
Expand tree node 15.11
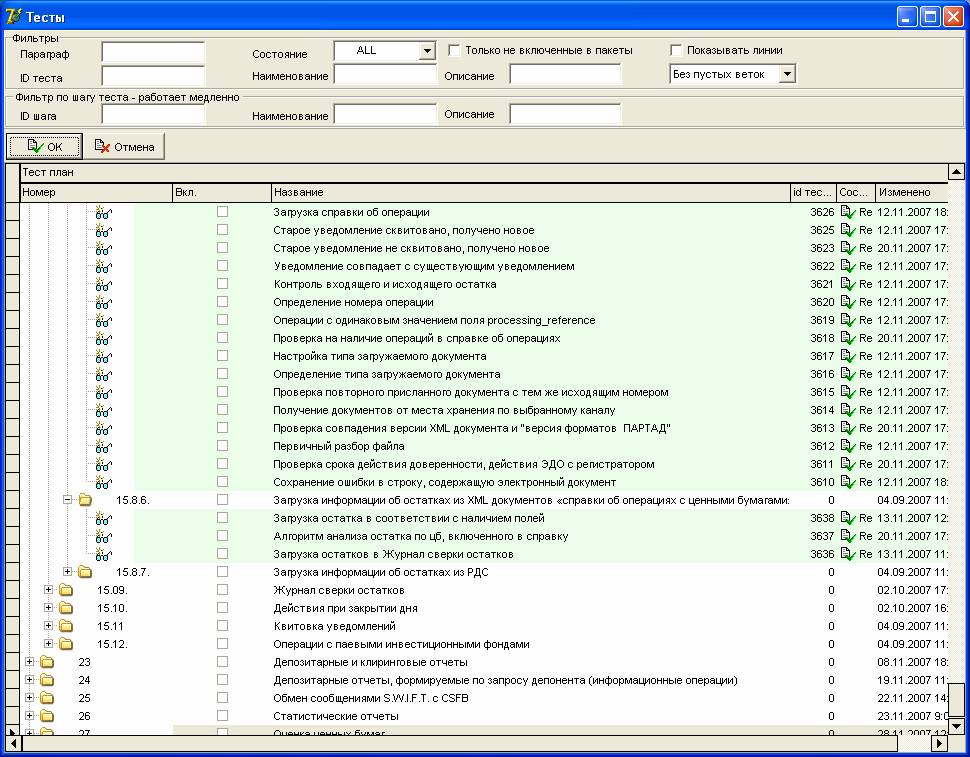tap(48, 625)
